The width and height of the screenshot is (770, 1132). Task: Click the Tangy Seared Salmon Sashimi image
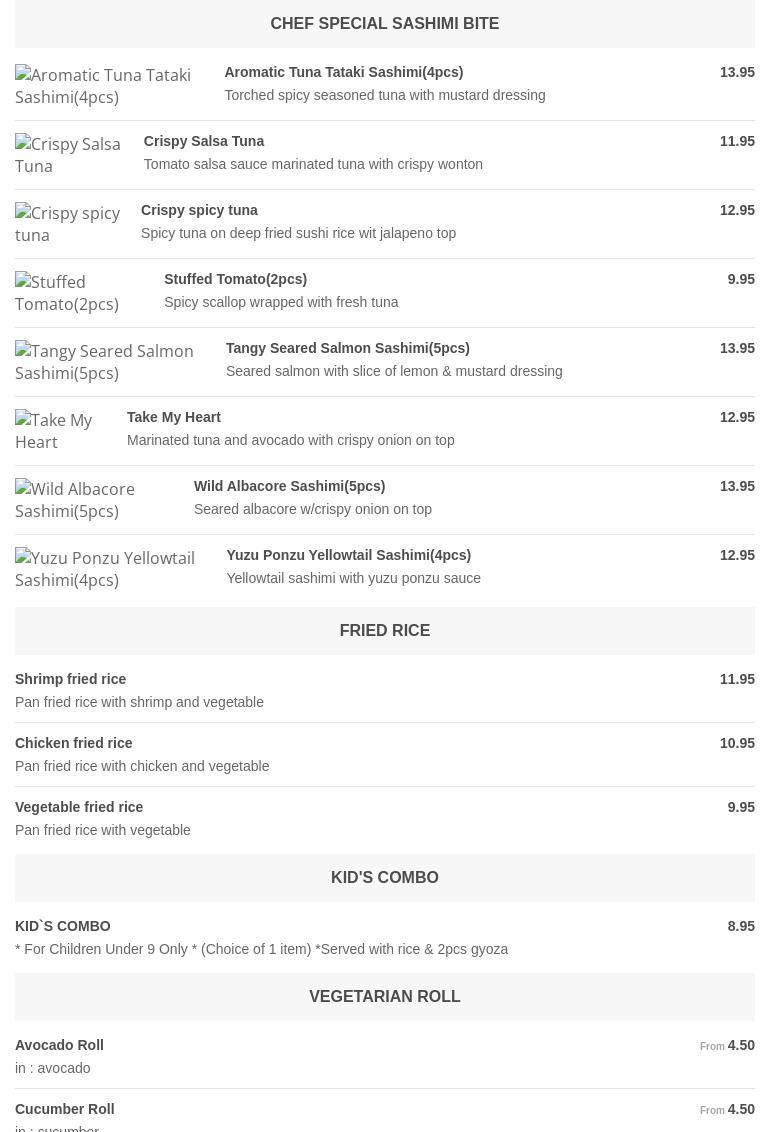point(110,362)
